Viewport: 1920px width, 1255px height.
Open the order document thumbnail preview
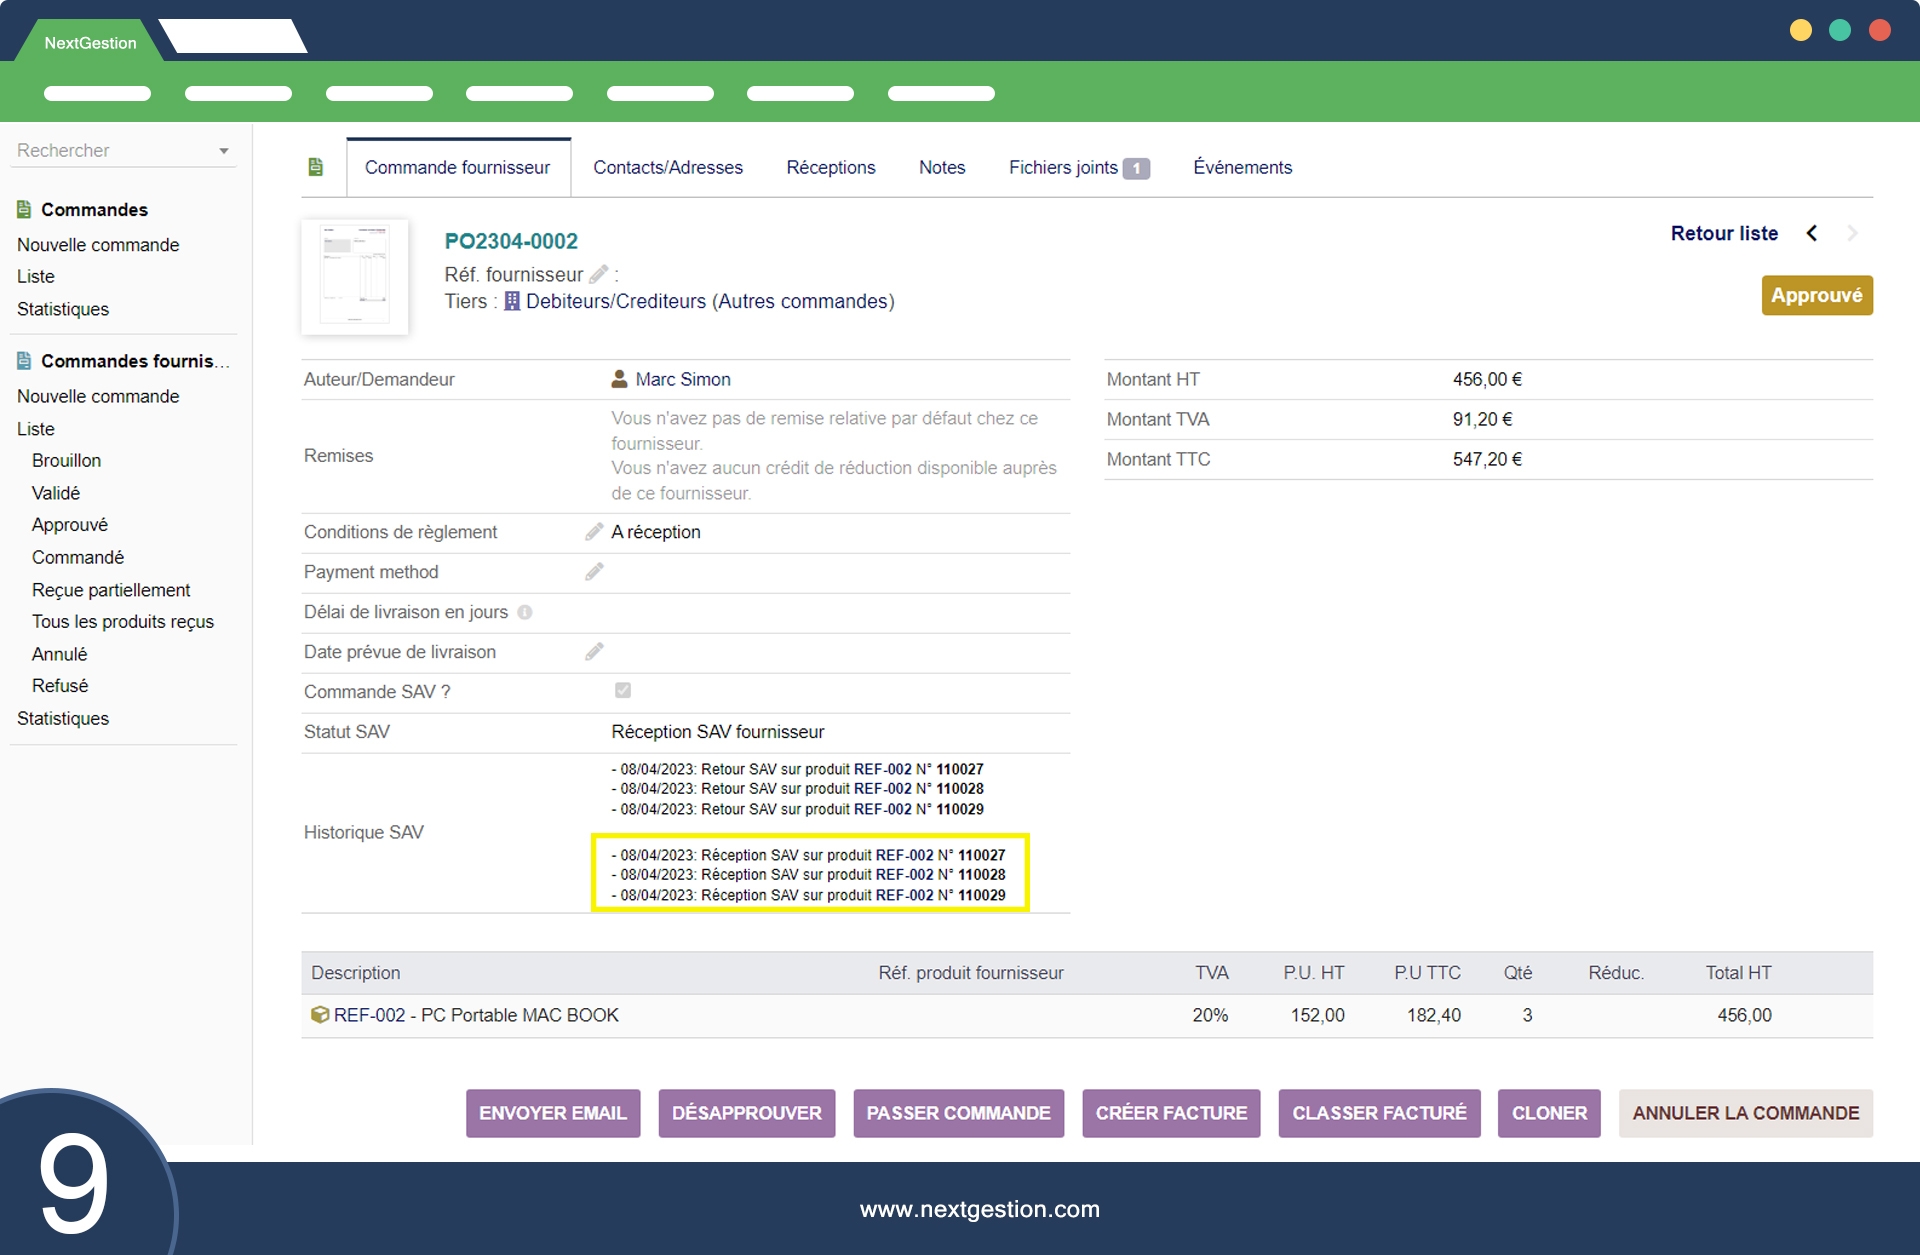click(354, 276)
